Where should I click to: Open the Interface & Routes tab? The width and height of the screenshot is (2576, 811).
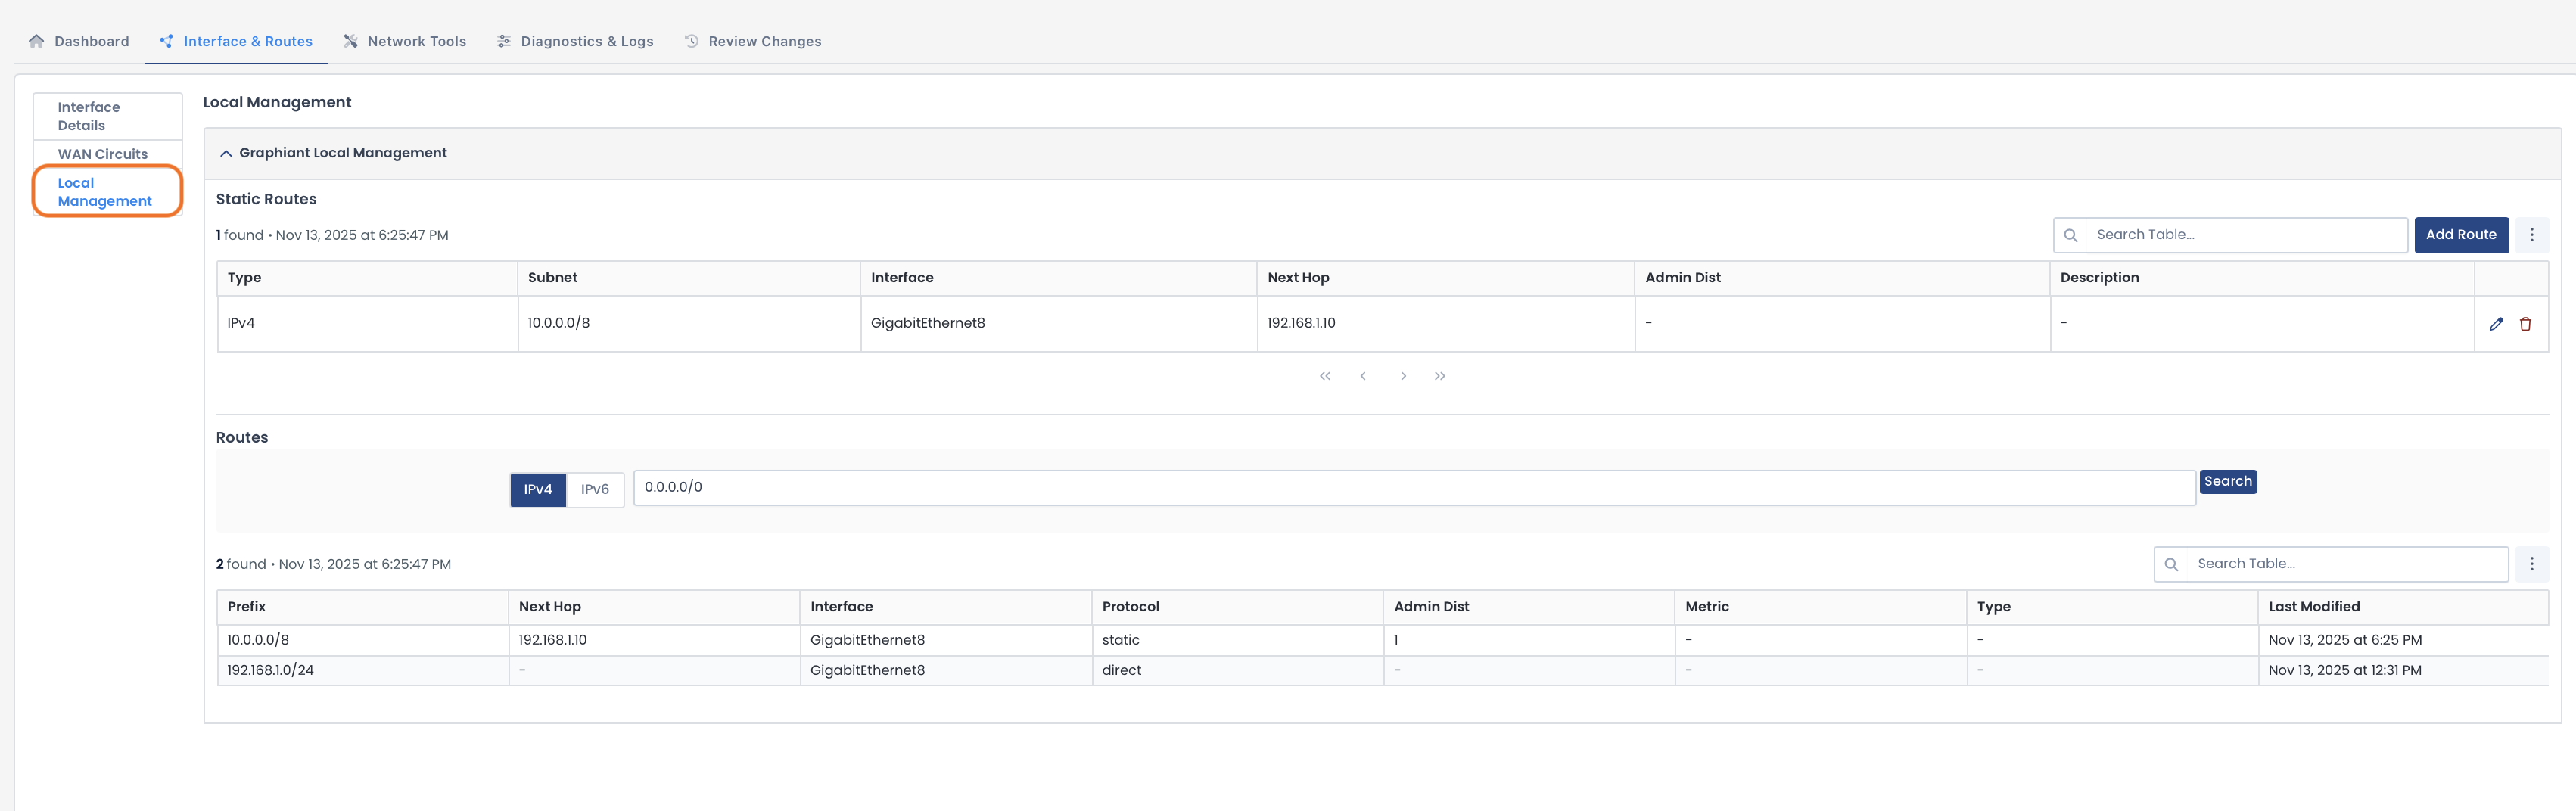(x=236, y=41)
